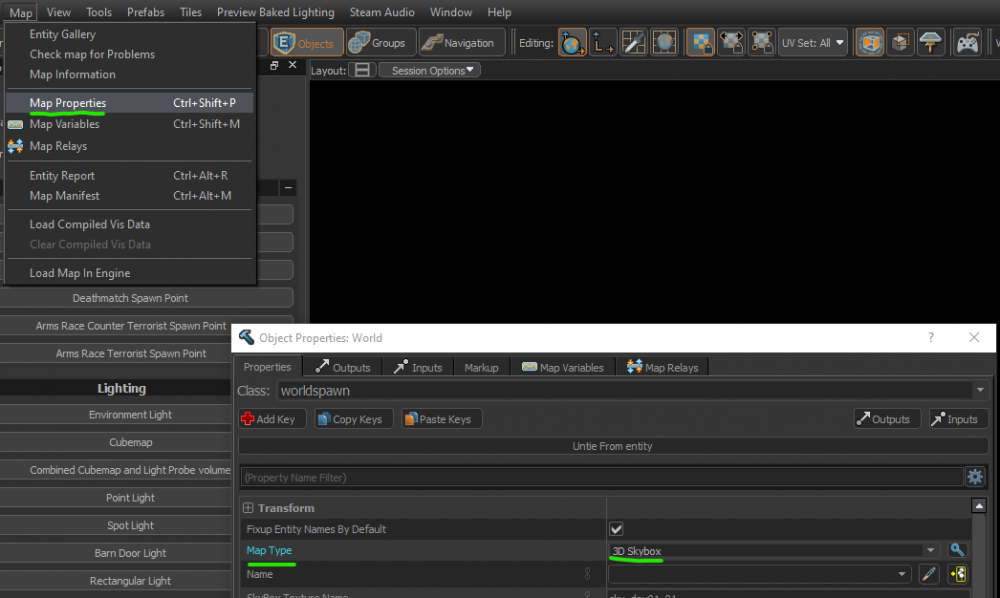Click the Layout split view icon
The height and width of the screenshot is (598, 1000).
click(362, 70)
